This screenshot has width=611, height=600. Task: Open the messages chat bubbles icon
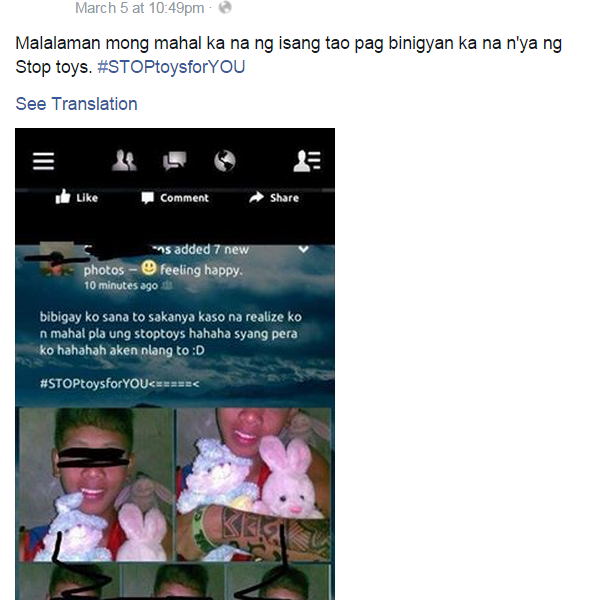[174, 161]
